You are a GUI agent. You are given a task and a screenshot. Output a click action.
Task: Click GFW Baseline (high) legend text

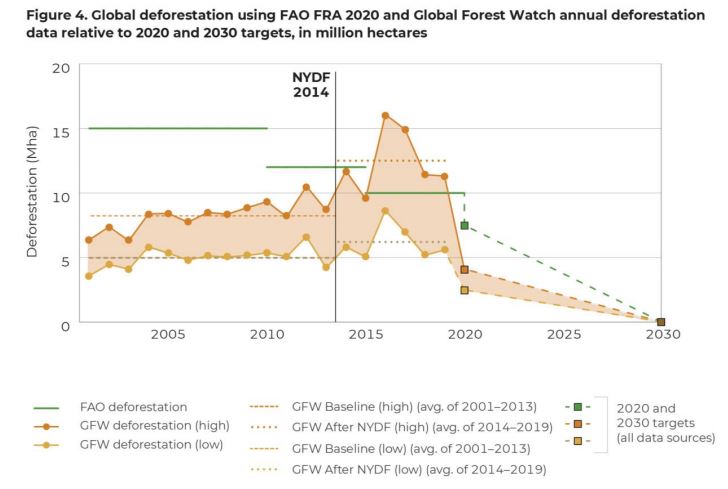click(x=414, y=407)
